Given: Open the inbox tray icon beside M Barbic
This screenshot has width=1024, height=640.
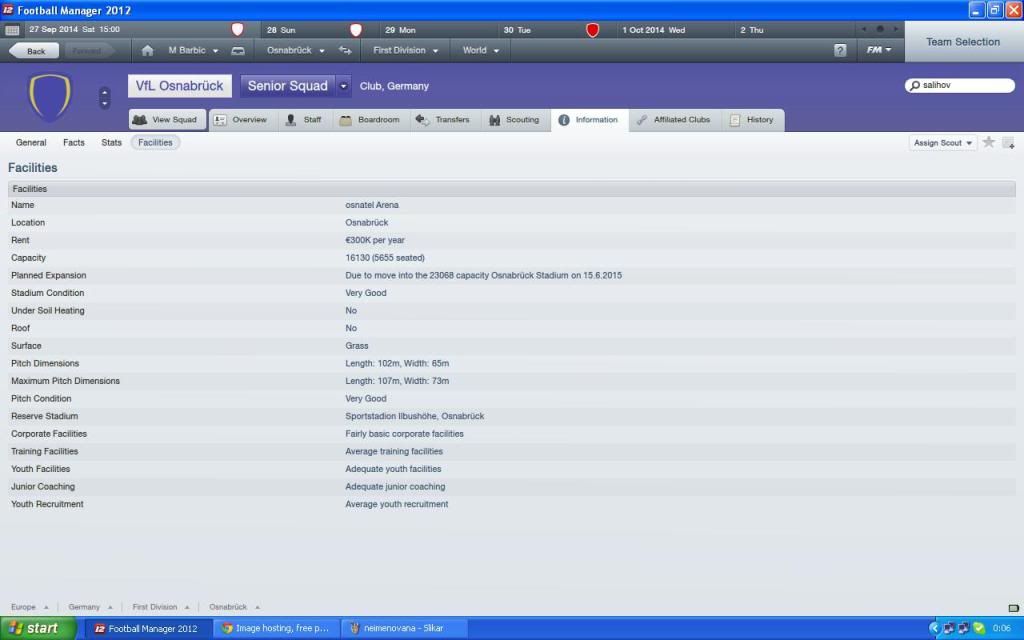Looking at the screenshot, I should point(238,50).
